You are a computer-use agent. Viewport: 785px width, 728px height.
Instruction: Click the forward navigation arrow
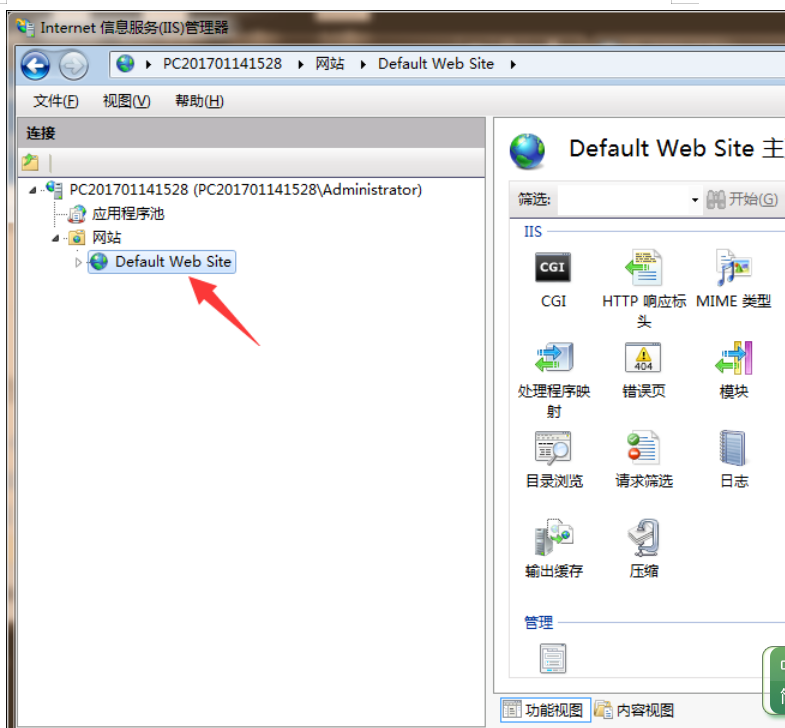(x=74, y=65)
